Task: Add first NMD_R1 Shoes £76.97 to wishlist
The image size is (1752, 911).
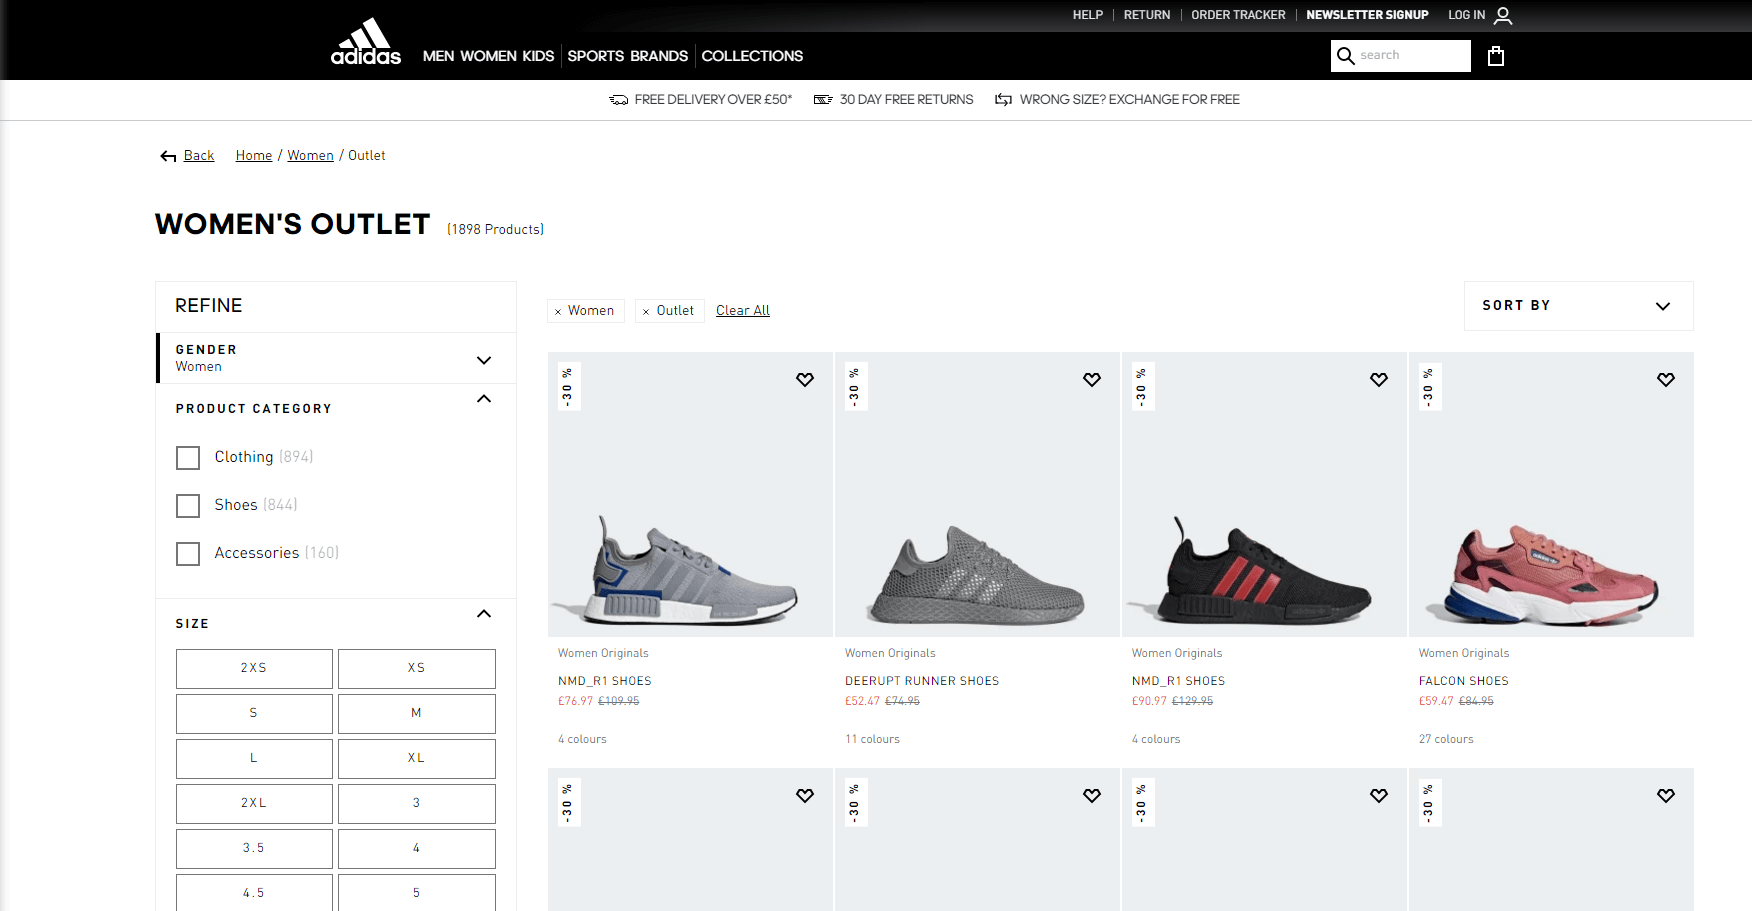Action: pos(805,380)
